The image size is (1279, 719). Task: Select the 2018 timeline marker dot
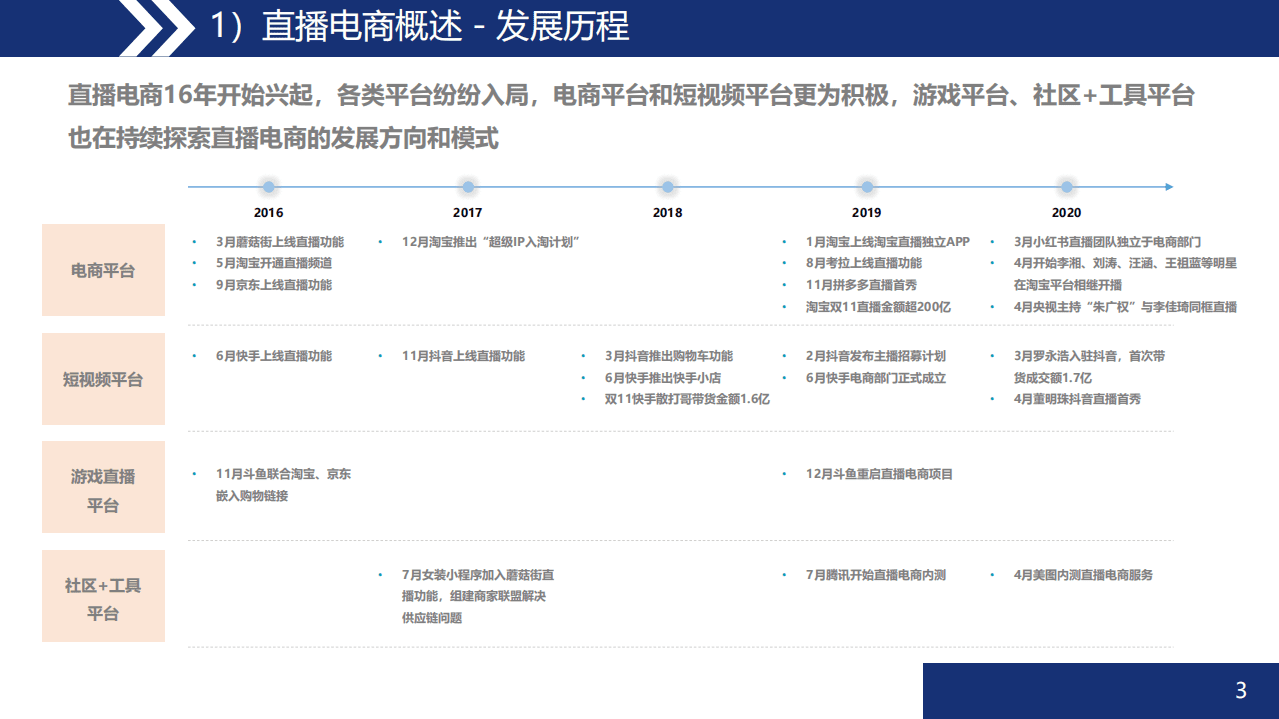(666, 185)
